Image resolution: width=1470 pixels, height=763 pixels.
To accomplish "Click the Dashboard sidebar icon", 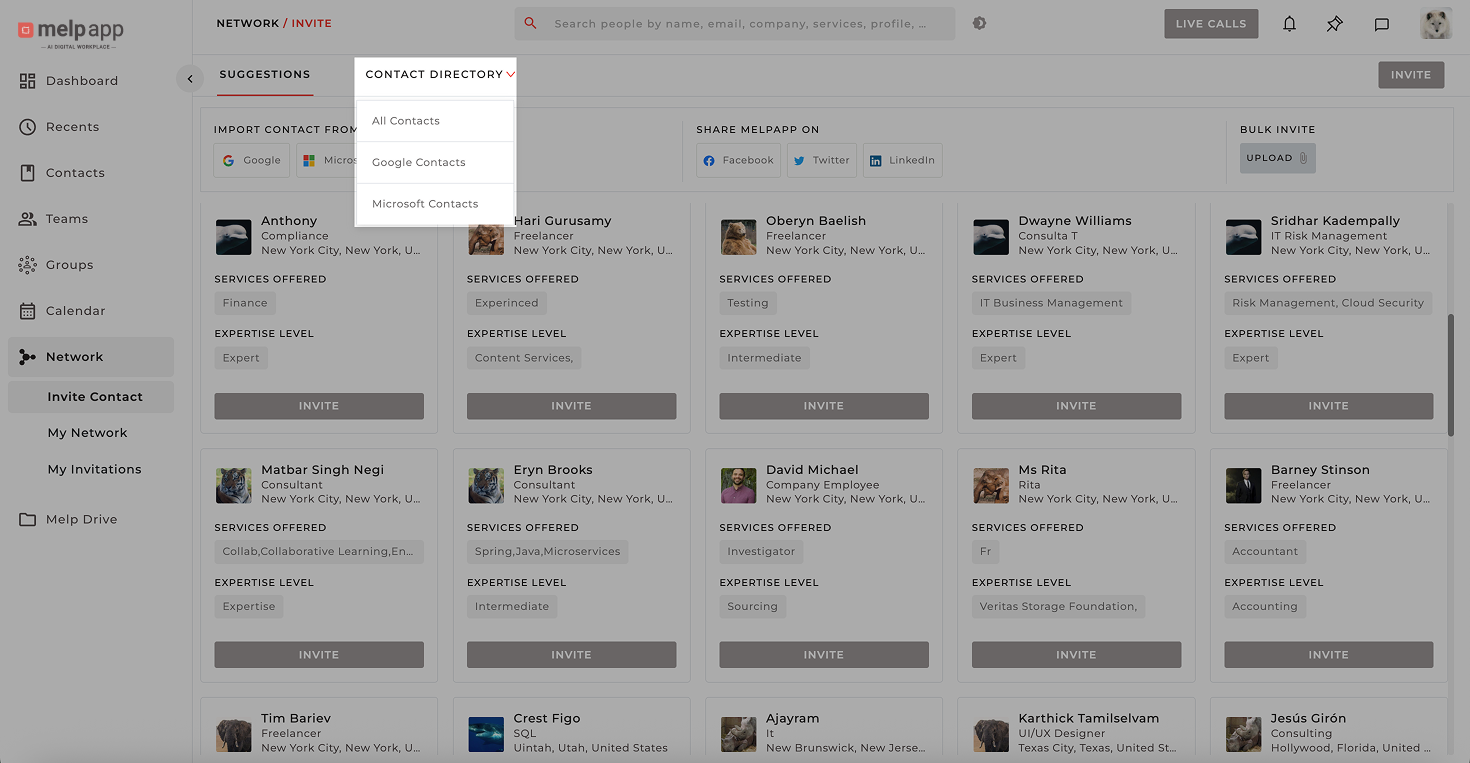I will 28,81.
